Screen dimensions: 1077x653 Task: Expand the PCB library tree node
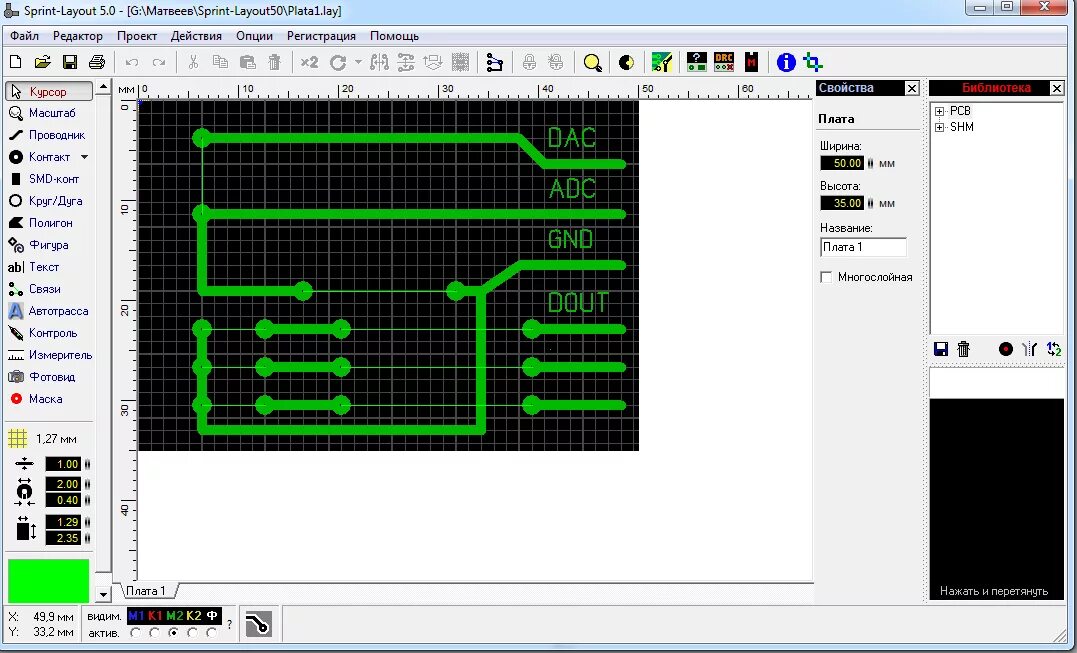(x=940, y=111)
